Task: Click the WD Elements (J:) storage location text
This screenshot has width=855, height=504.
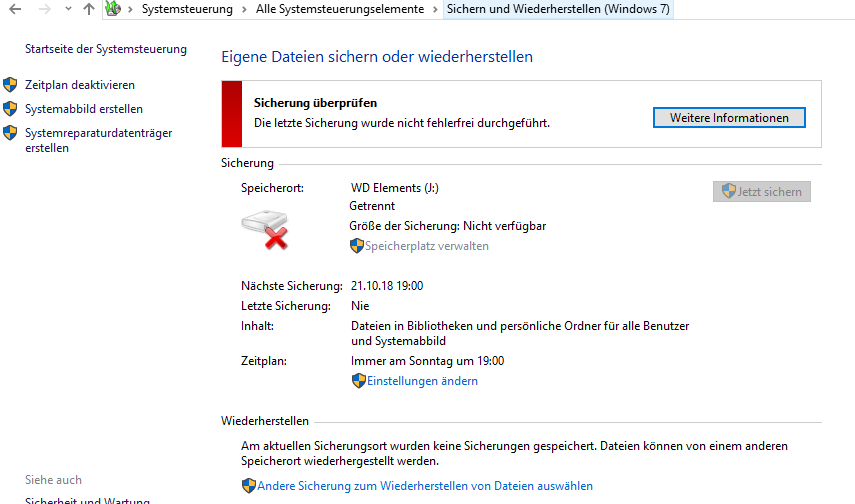Action: [395, 188]
